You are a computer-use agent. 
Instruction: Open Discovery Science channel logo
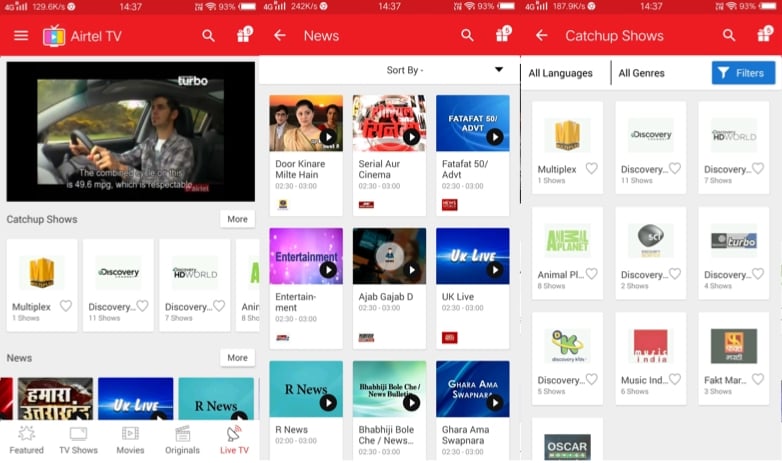650,240
